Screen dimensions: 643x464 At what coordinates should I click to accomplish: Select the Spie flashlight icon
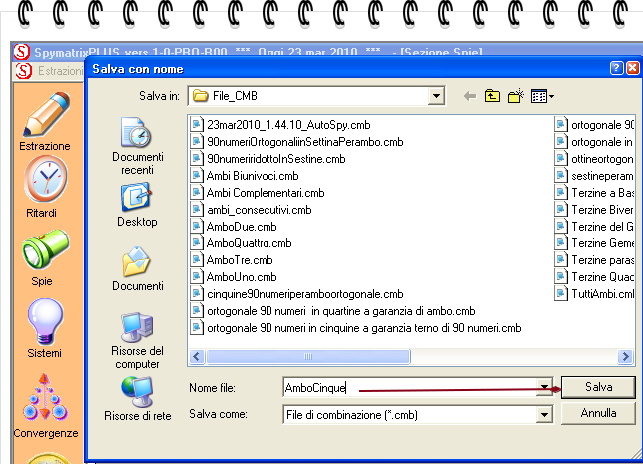pos(45,249)
